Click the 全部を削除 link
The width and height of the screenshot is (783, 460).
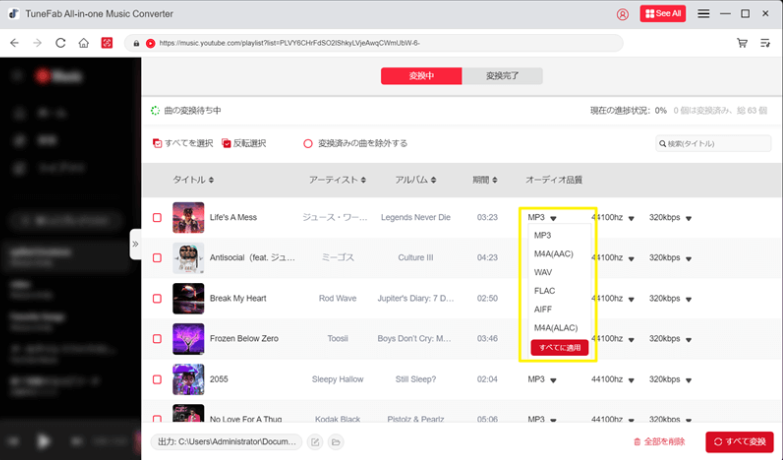659,442
